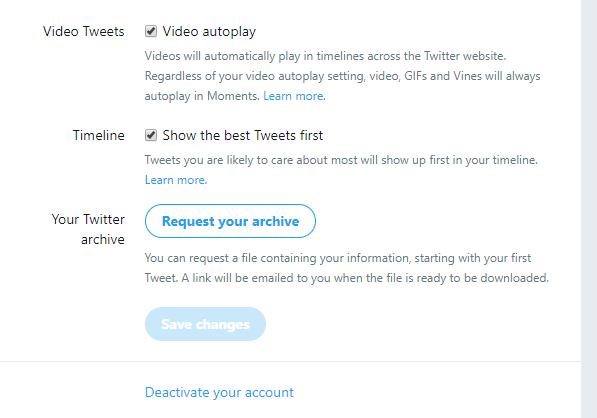Click the divider line above Deactivate your account
597x418 pixels.
(291, 361)
